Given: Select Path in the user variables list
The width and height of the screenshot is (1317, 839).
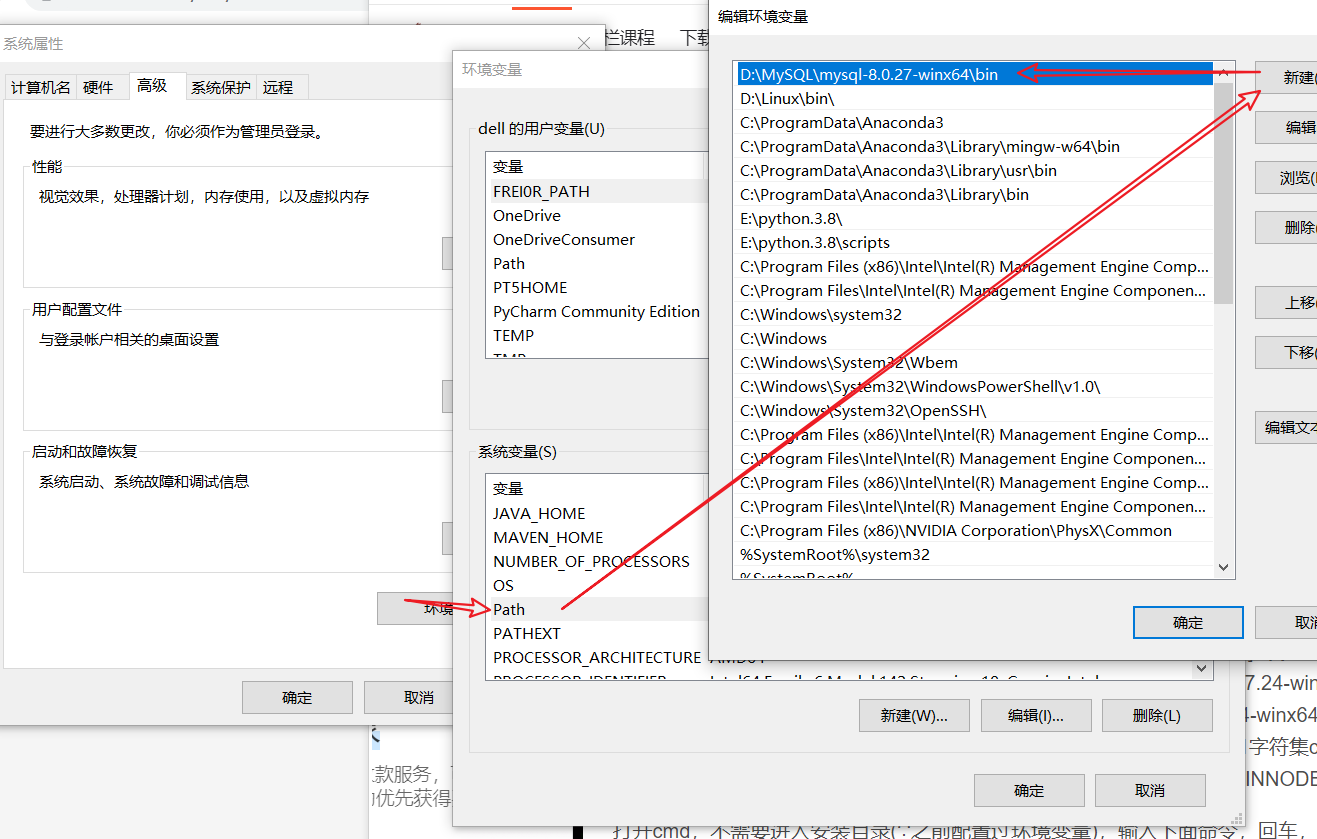Looking at the screenshot, I should (597, 263).
